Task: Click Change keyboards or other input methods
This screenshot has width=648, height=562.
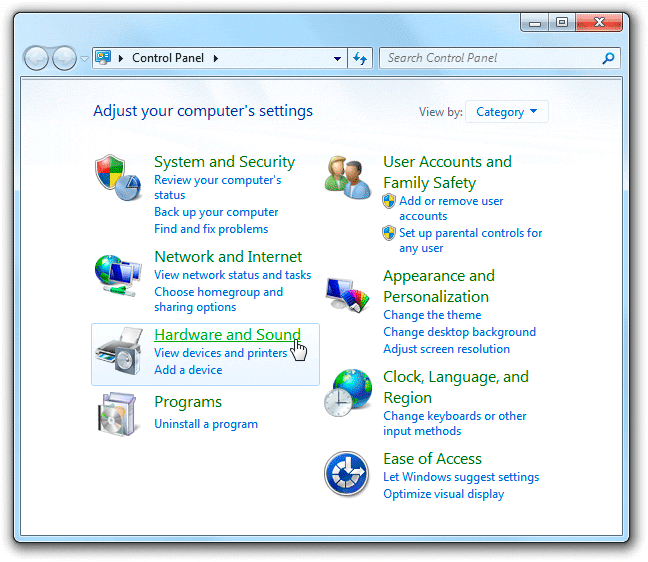Action: [x=455, y=423]
